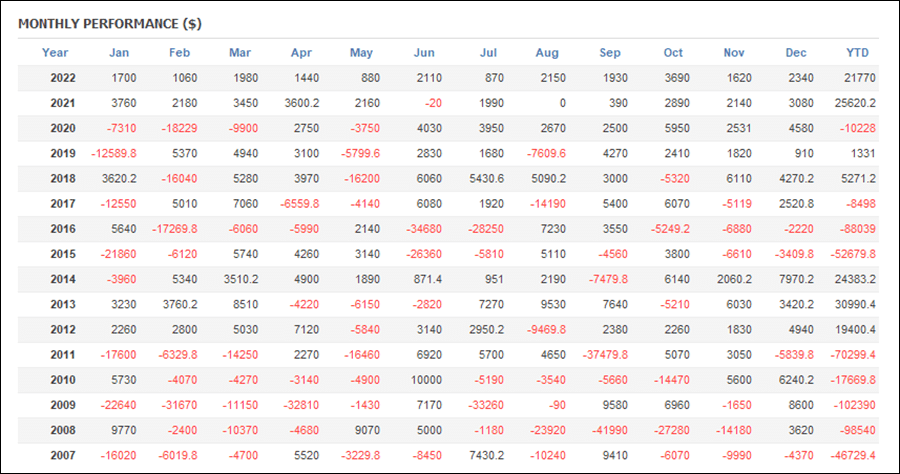
Task: Click the 2014 Sep value -7479.8
Action: coord(608,279)
